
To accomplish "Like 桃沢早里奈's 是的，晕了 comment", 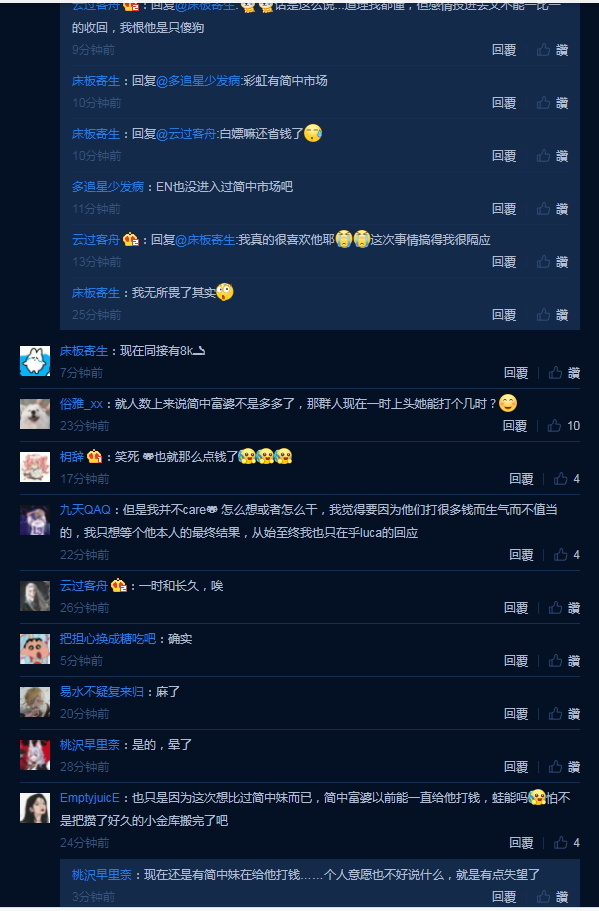I will pos(564,767).
